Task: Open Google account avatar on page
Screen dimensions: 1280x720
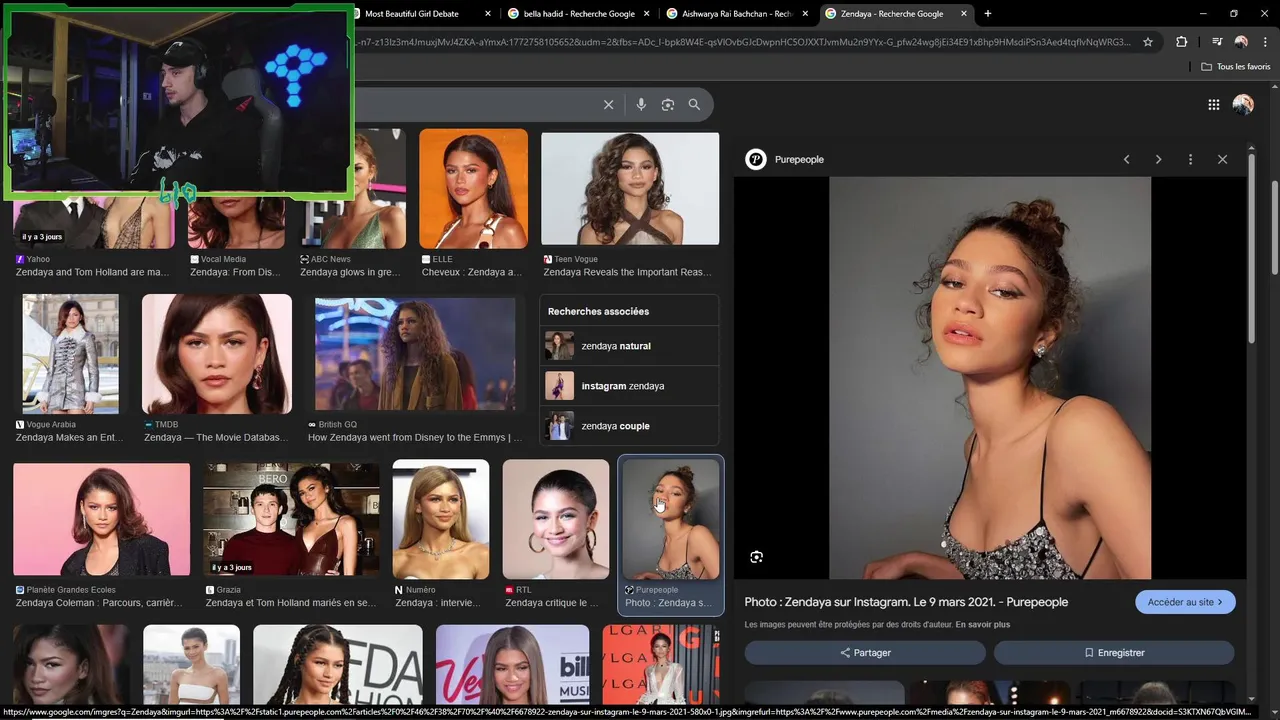Action: click(1243, 104)
